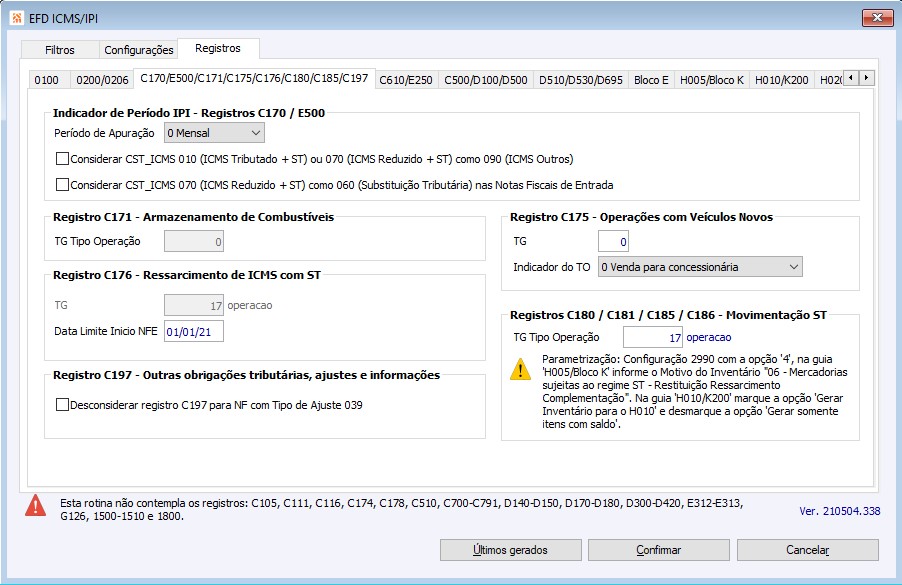Select the Registros tab

tap(218, 48)
